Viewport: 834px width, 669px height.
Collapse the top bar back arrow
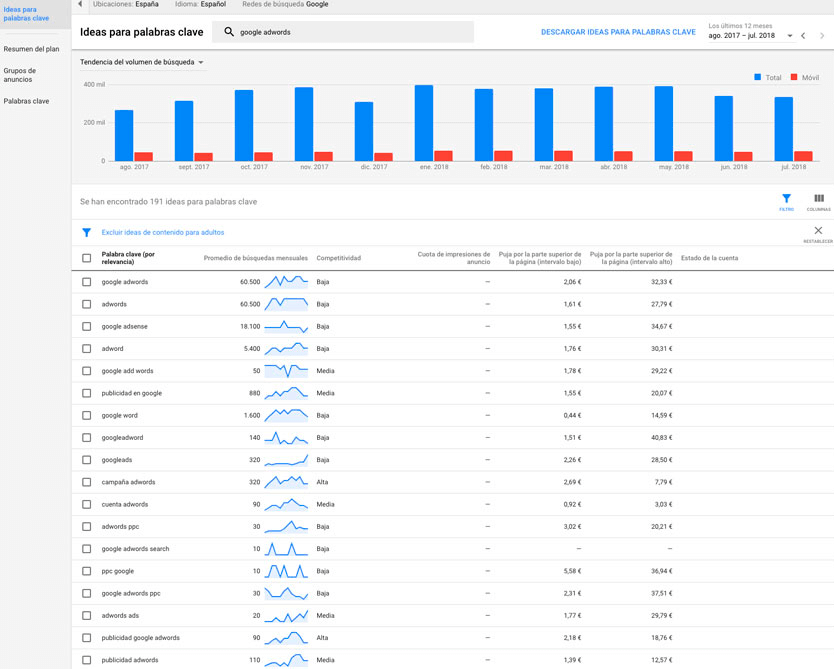coord(80,4)
